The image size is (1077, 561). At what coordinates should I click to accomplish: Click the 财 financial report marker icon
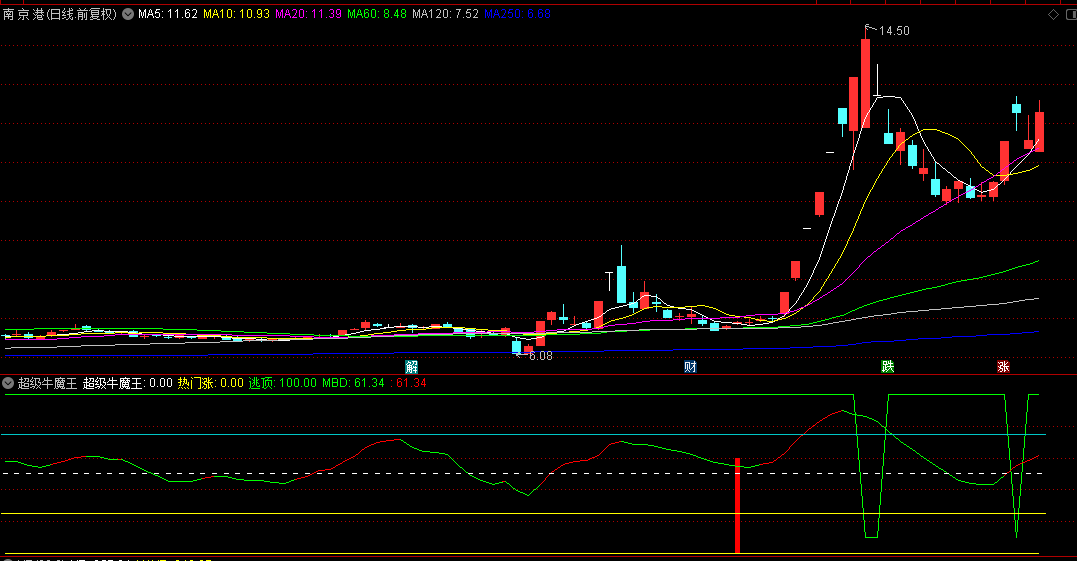(x=690, y=367)
